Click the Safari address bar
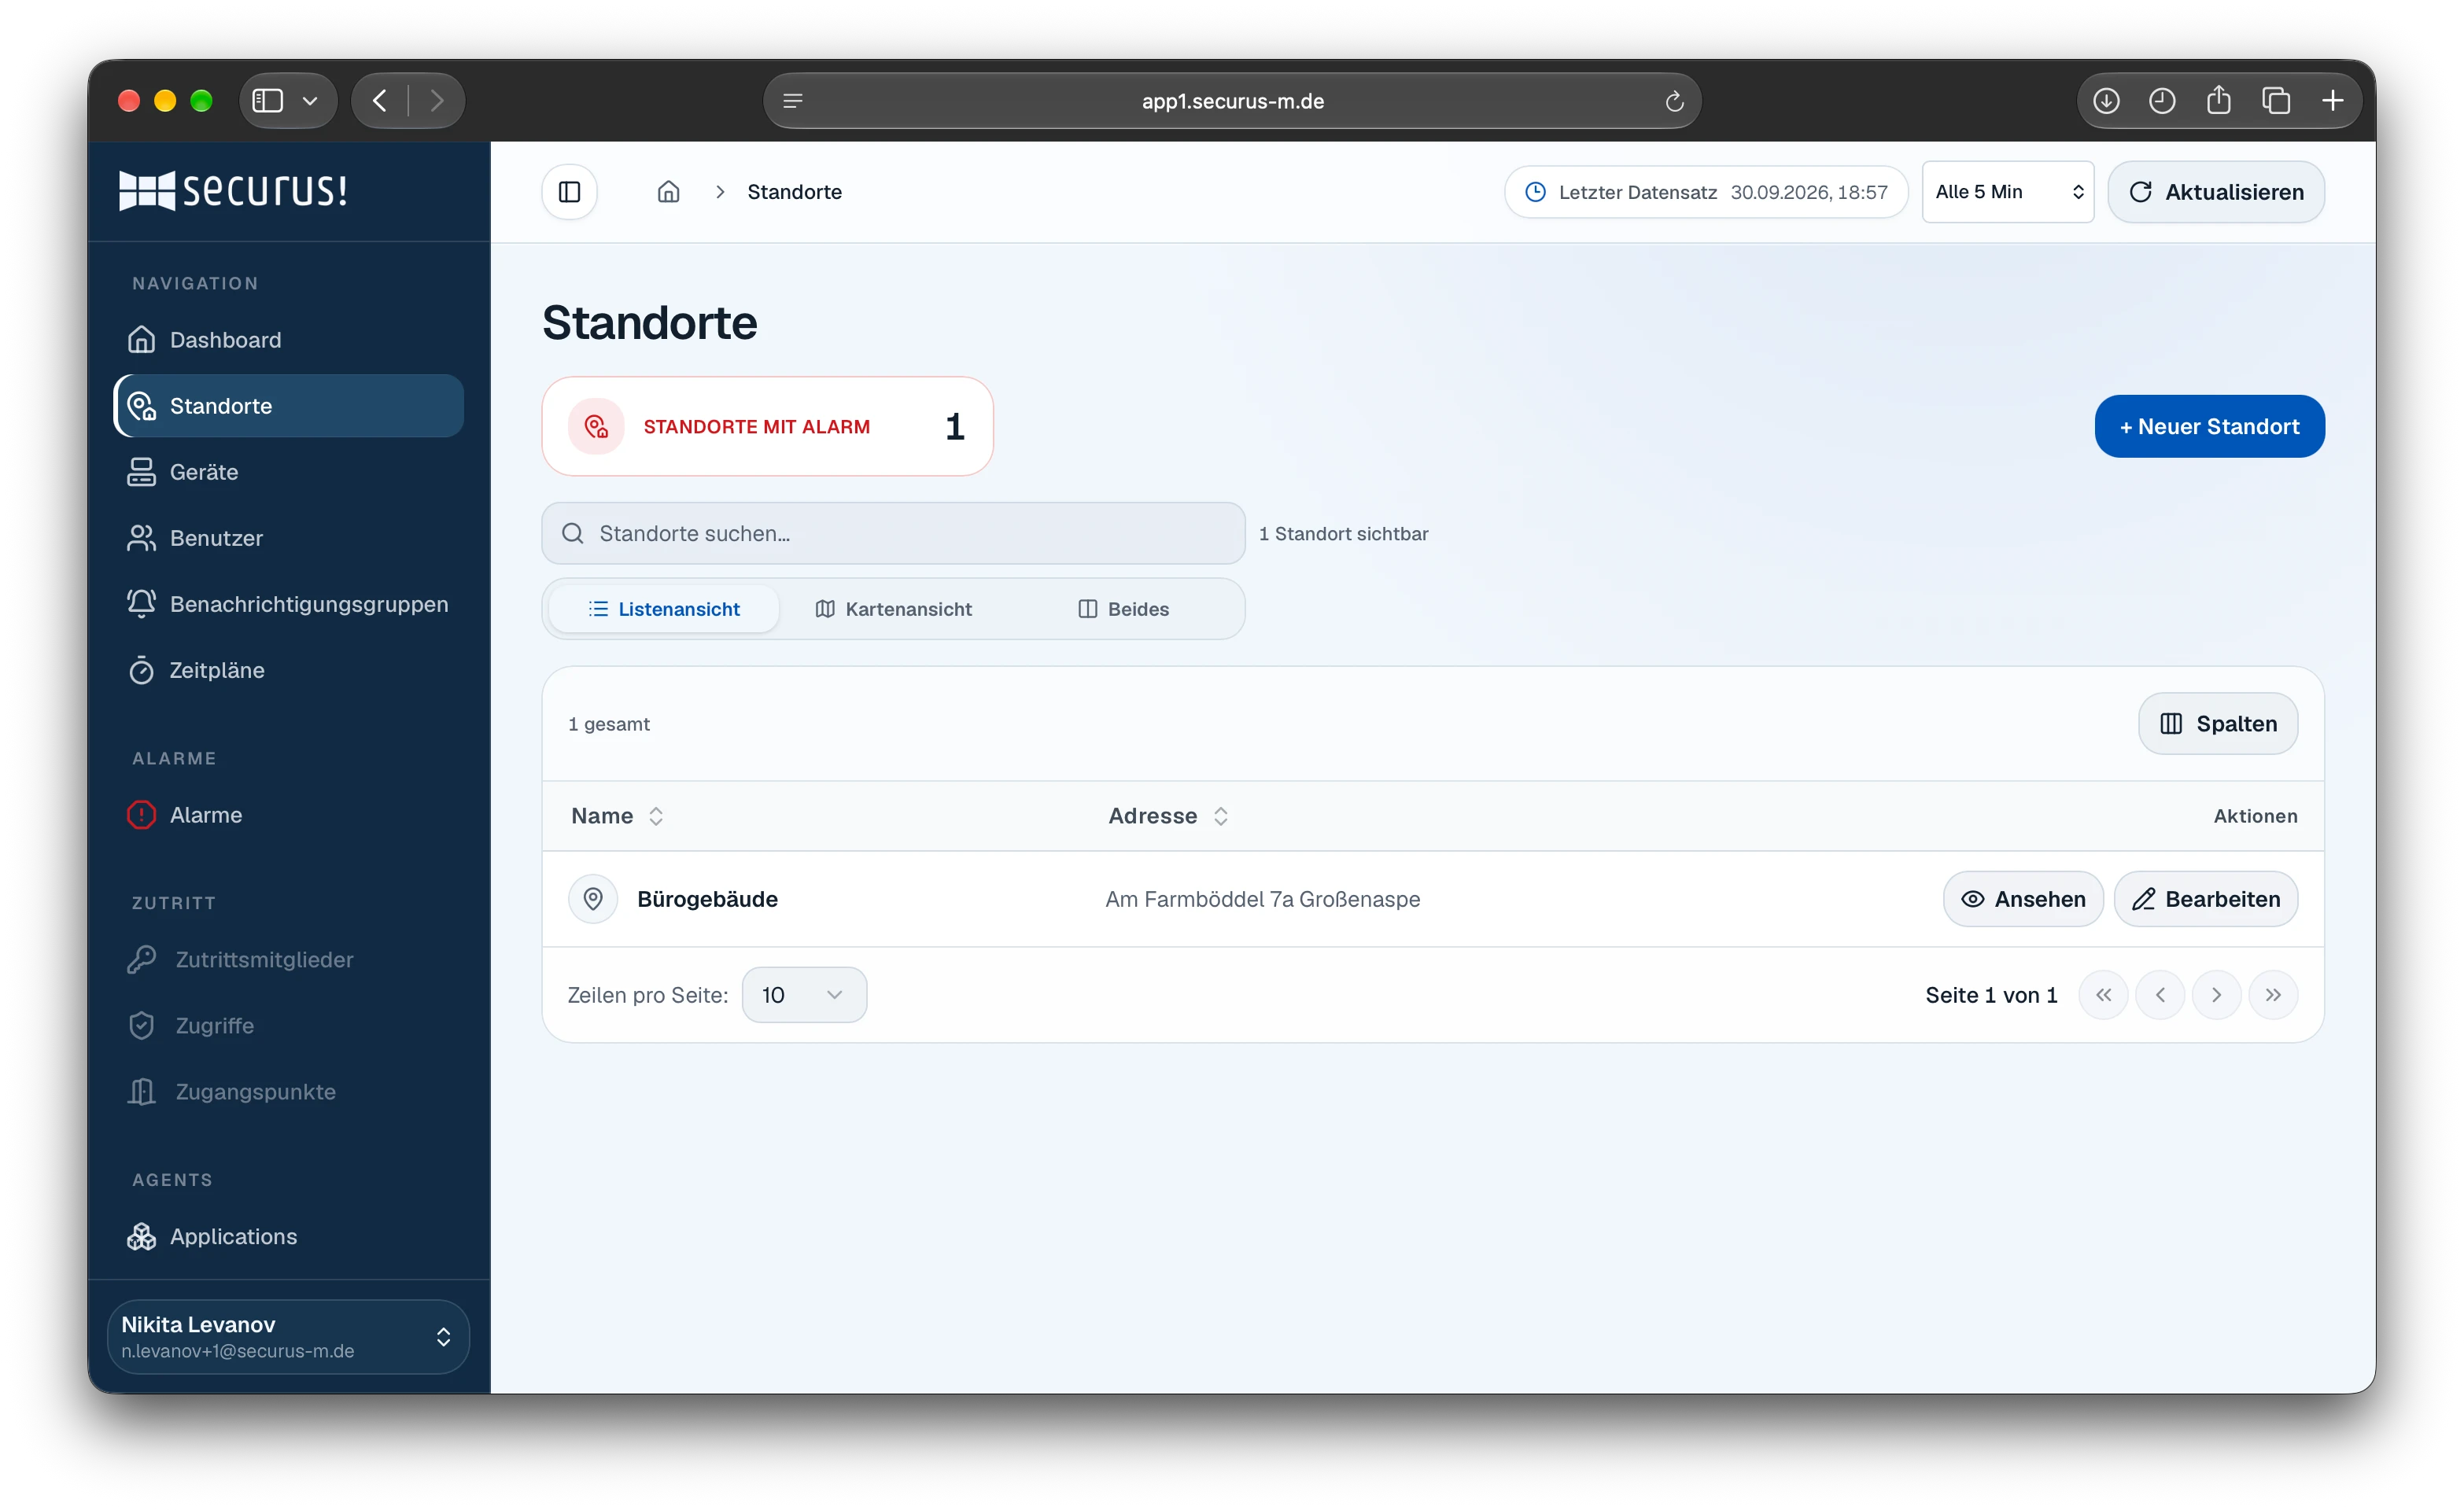 coord(1232,101)
